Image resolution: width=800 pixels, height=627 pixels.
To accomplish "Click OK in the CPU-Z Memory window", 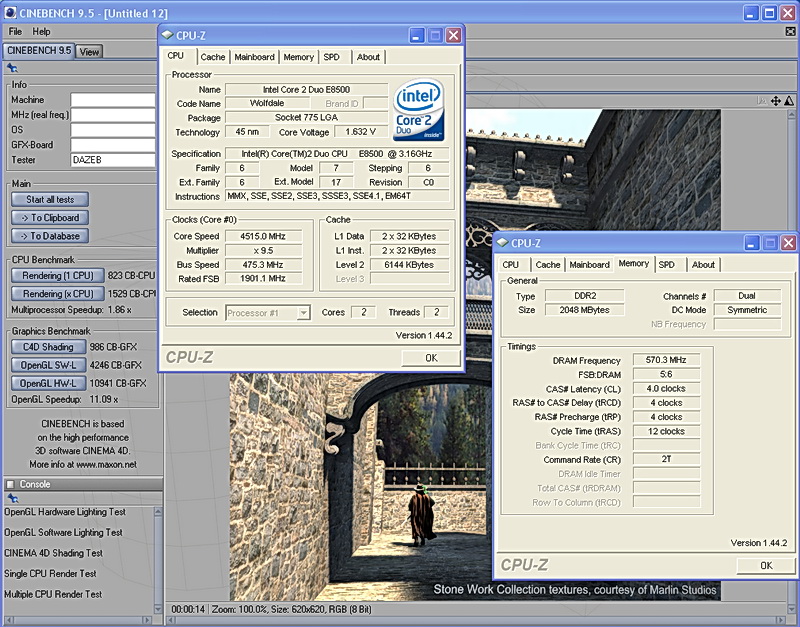I will coord(765,565).
